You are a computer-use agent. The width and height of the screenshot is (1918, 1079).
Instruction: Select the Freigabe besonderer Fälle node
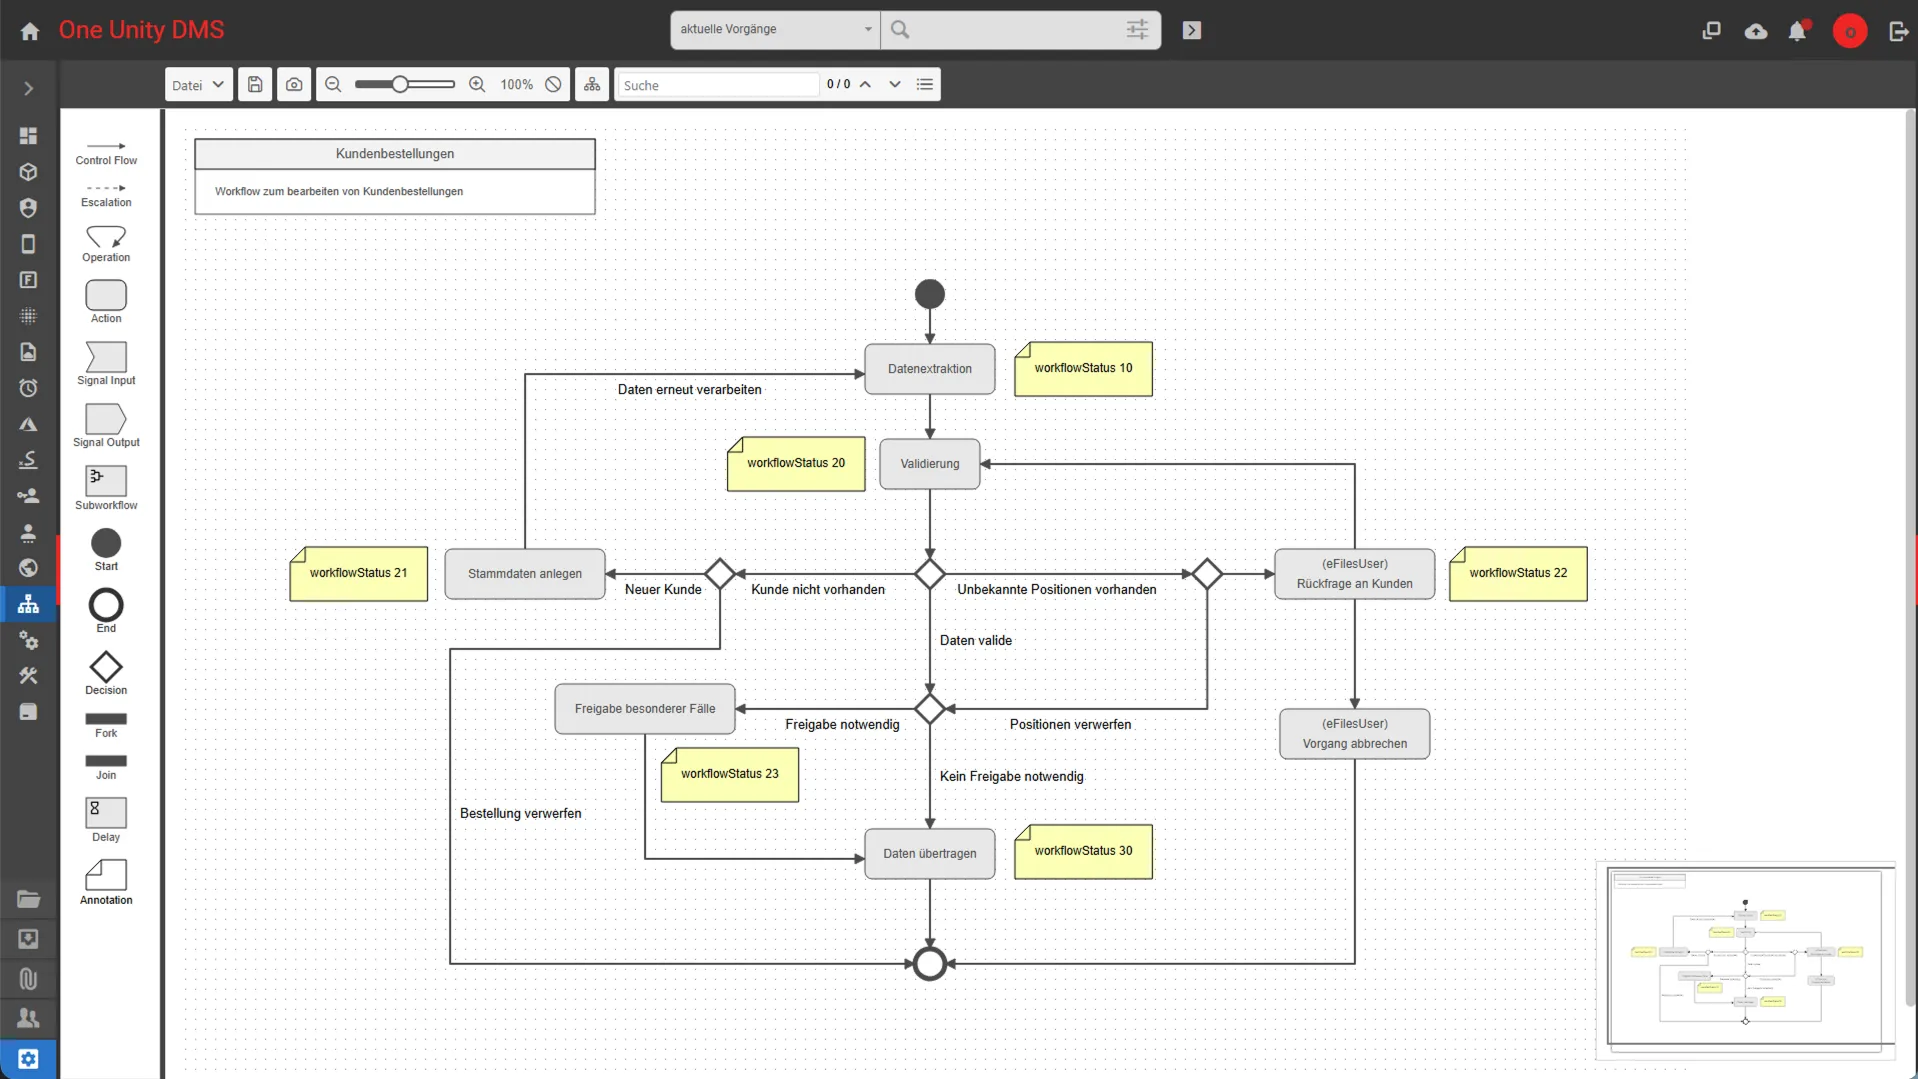[645, 709]
